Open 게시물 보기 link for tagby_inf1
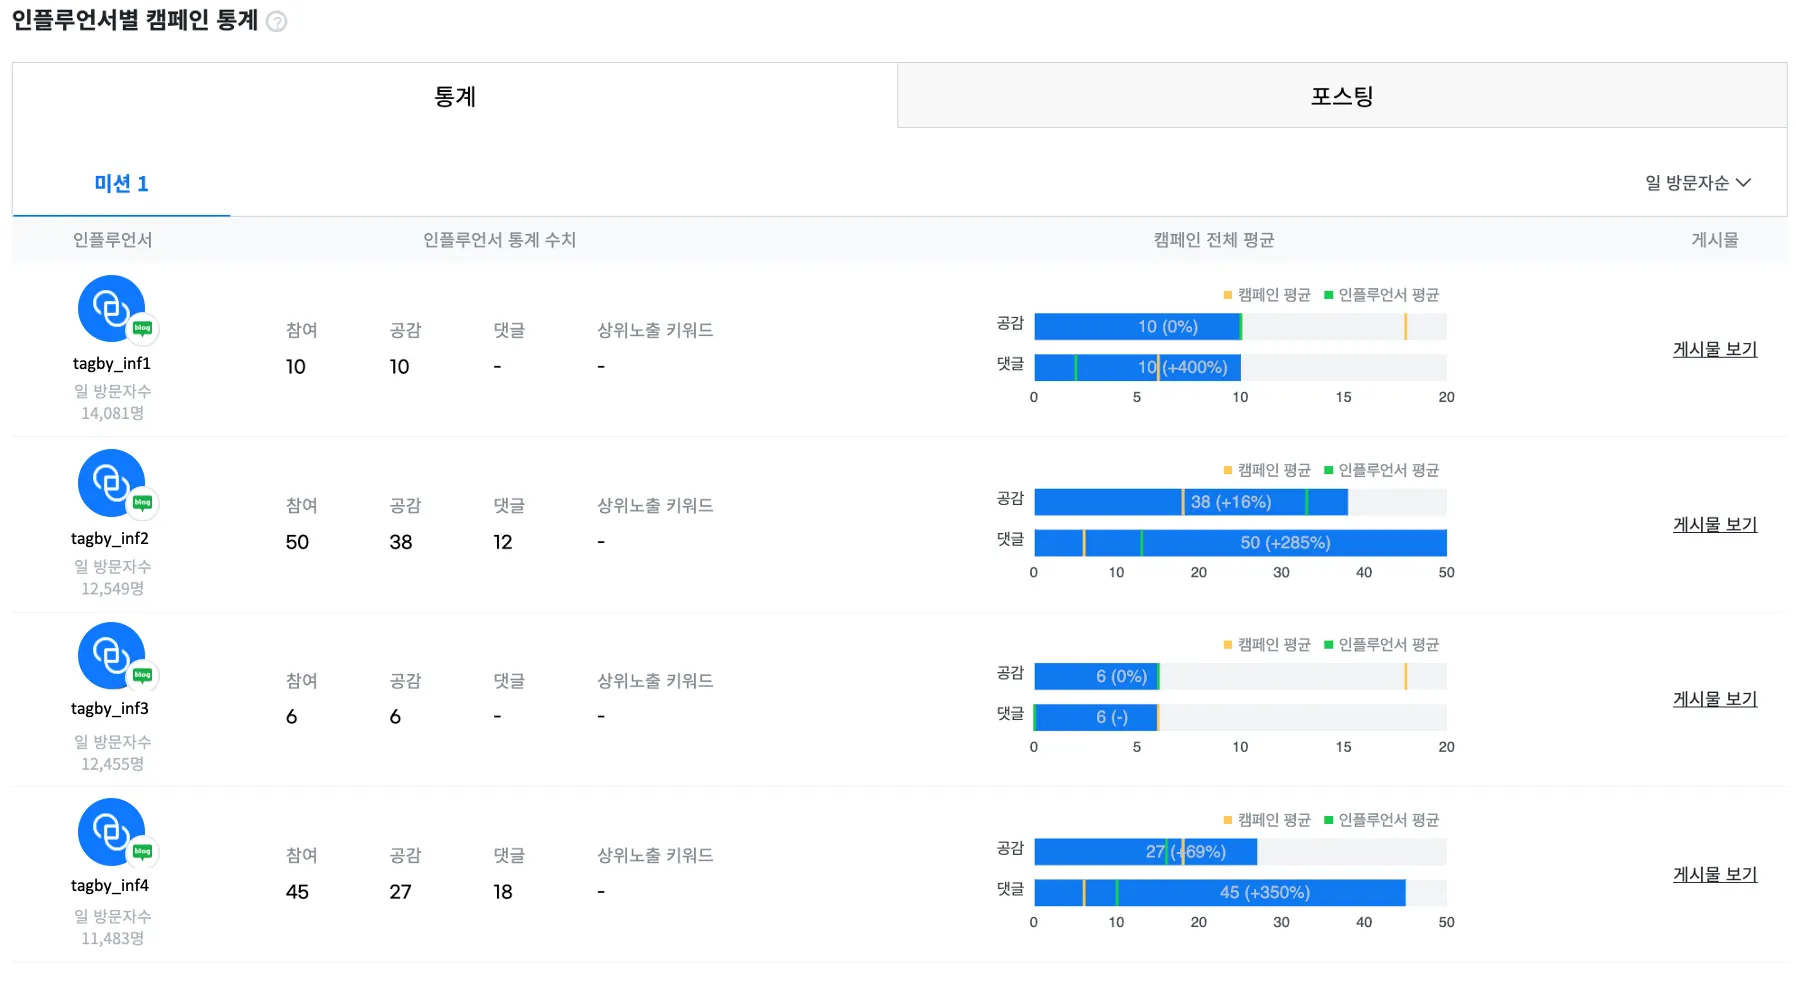This screenshot has height=982, width=1796. (1714, 349)
